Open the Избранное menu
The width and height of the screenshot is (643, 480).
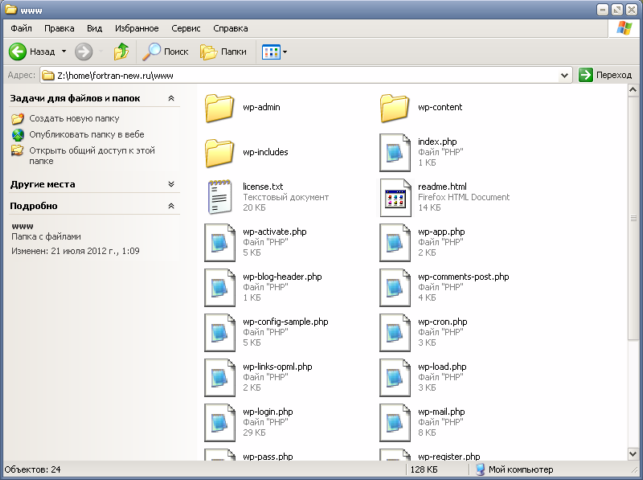click(137, 28)
